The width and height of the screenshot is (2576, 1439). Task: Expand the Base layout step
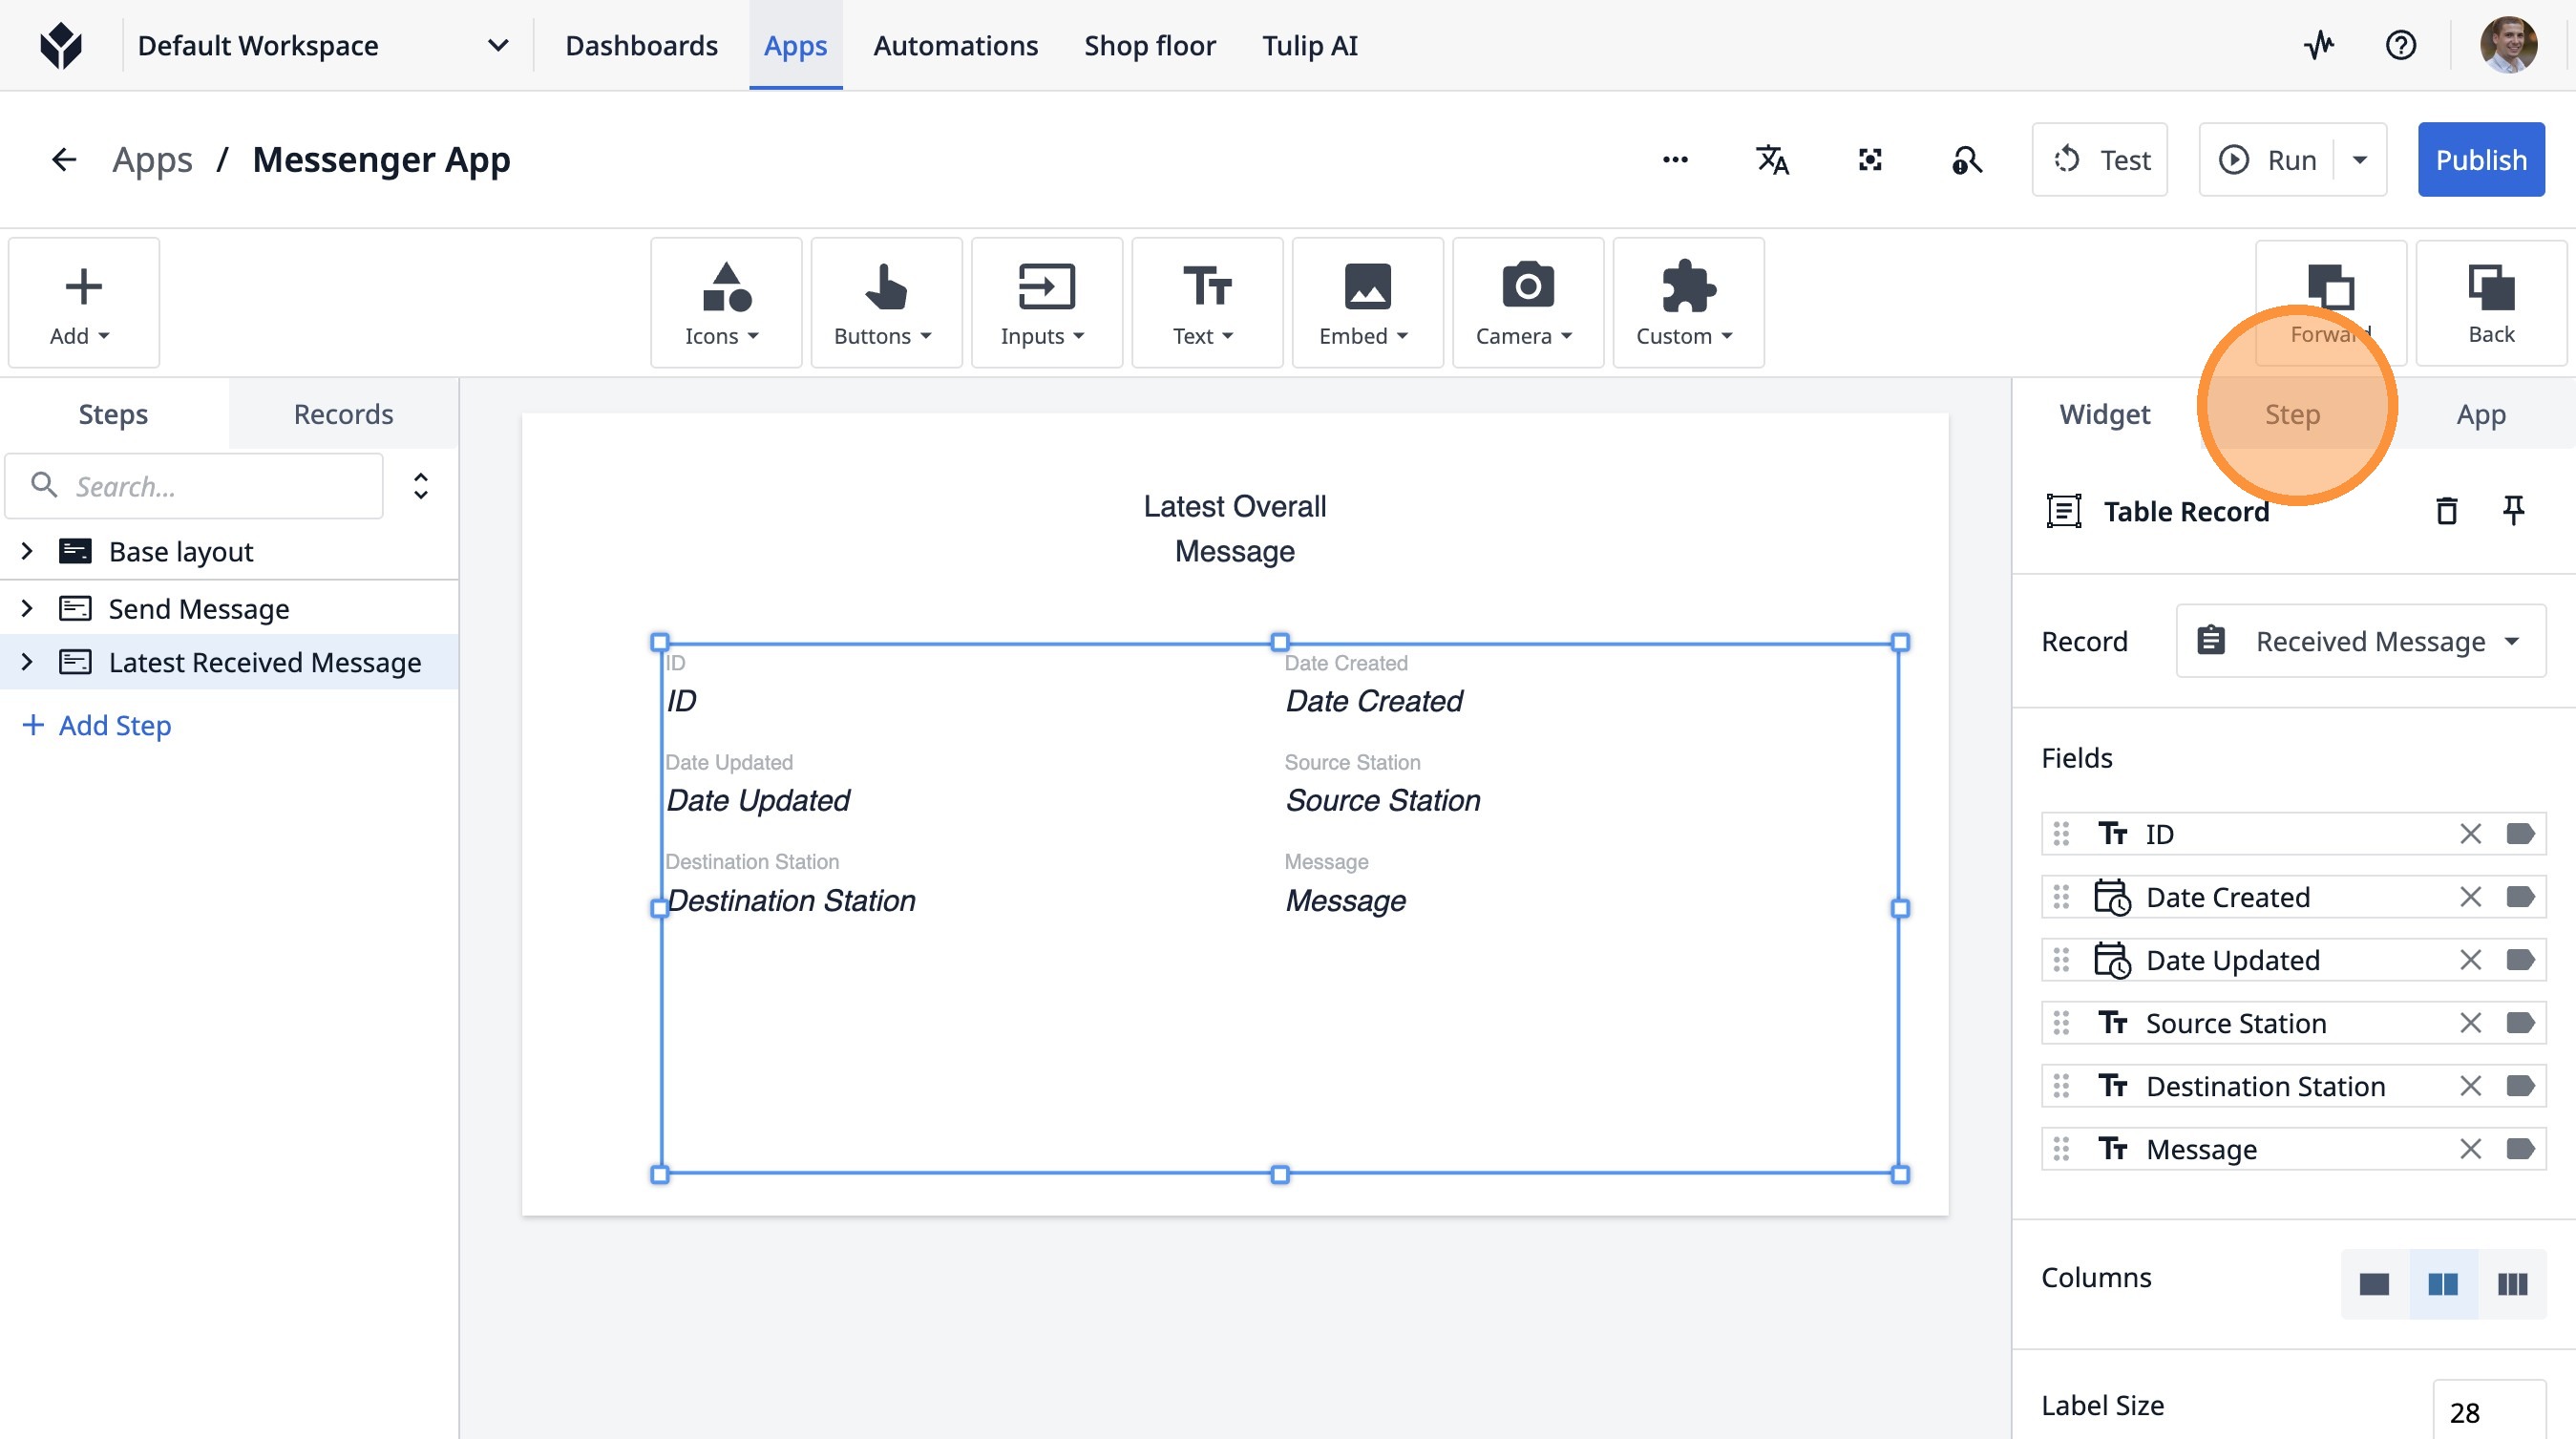(27, 551)
